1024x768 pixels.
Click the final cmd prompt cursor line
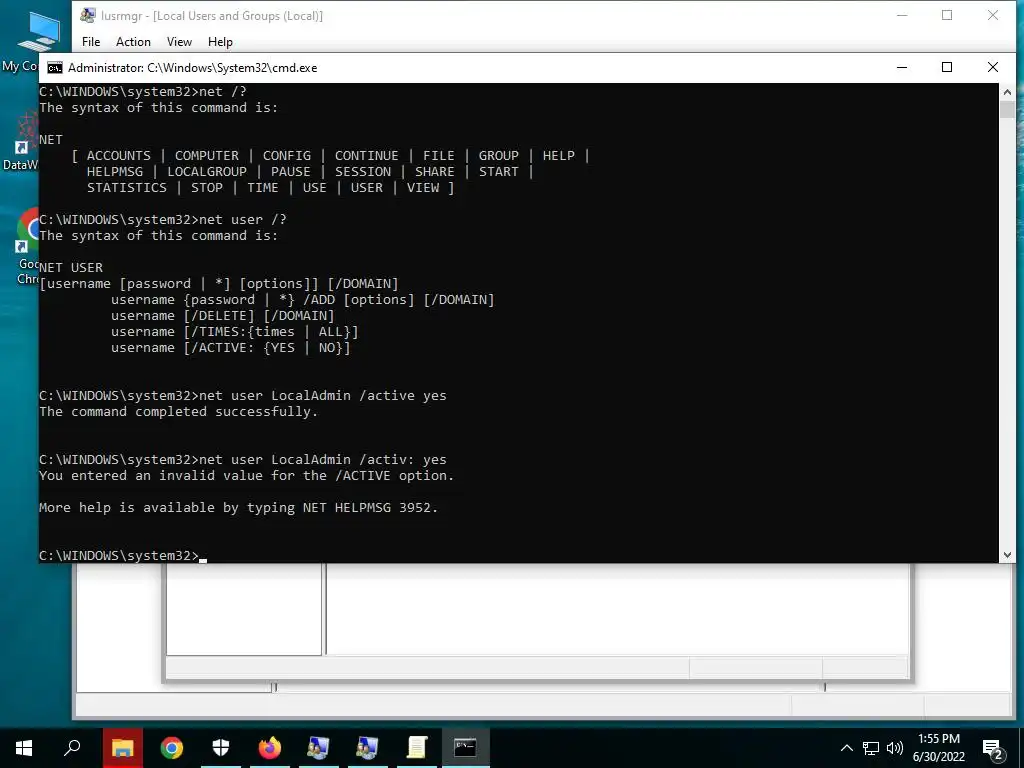point(123,556)
